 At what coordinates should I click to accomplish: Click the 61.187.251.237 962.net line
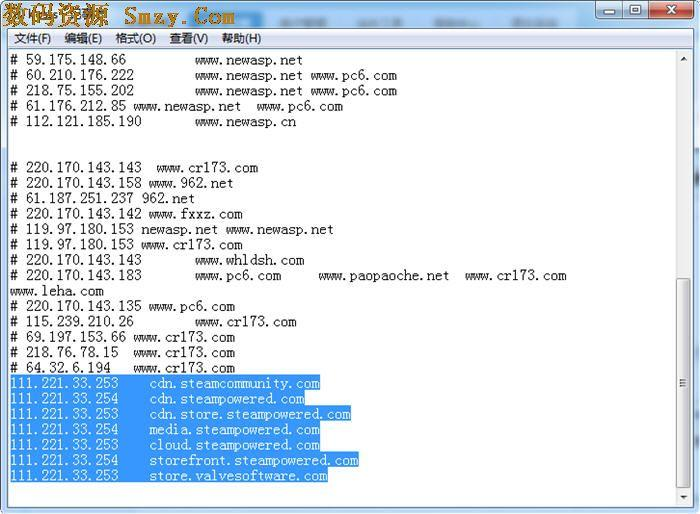point(102,198)
